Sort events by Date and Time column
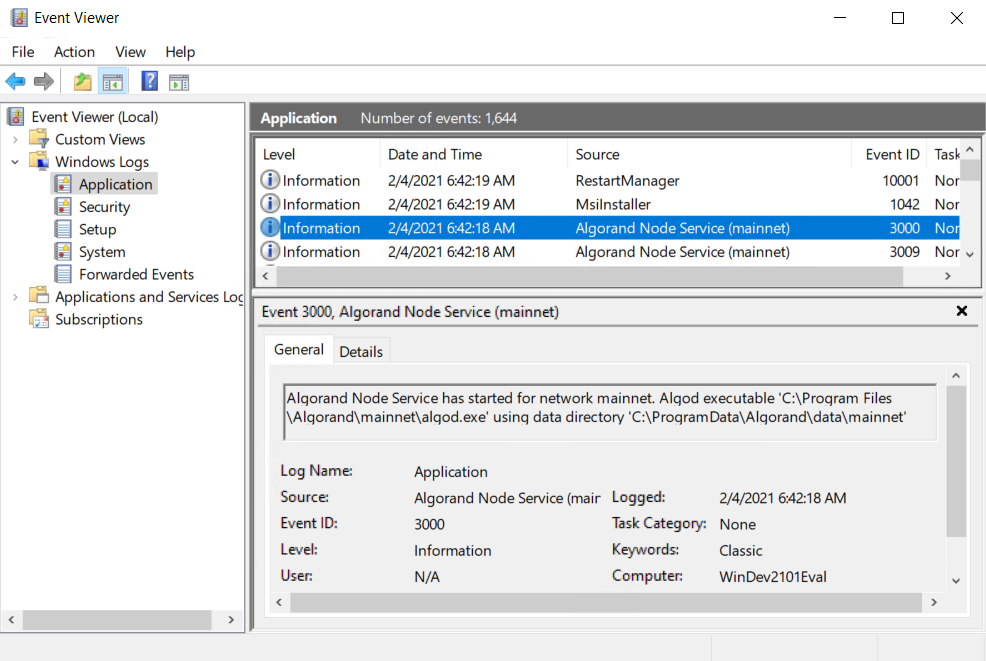Screen dimensions: 986x661 pyautogui.click(x=474, y=154)
